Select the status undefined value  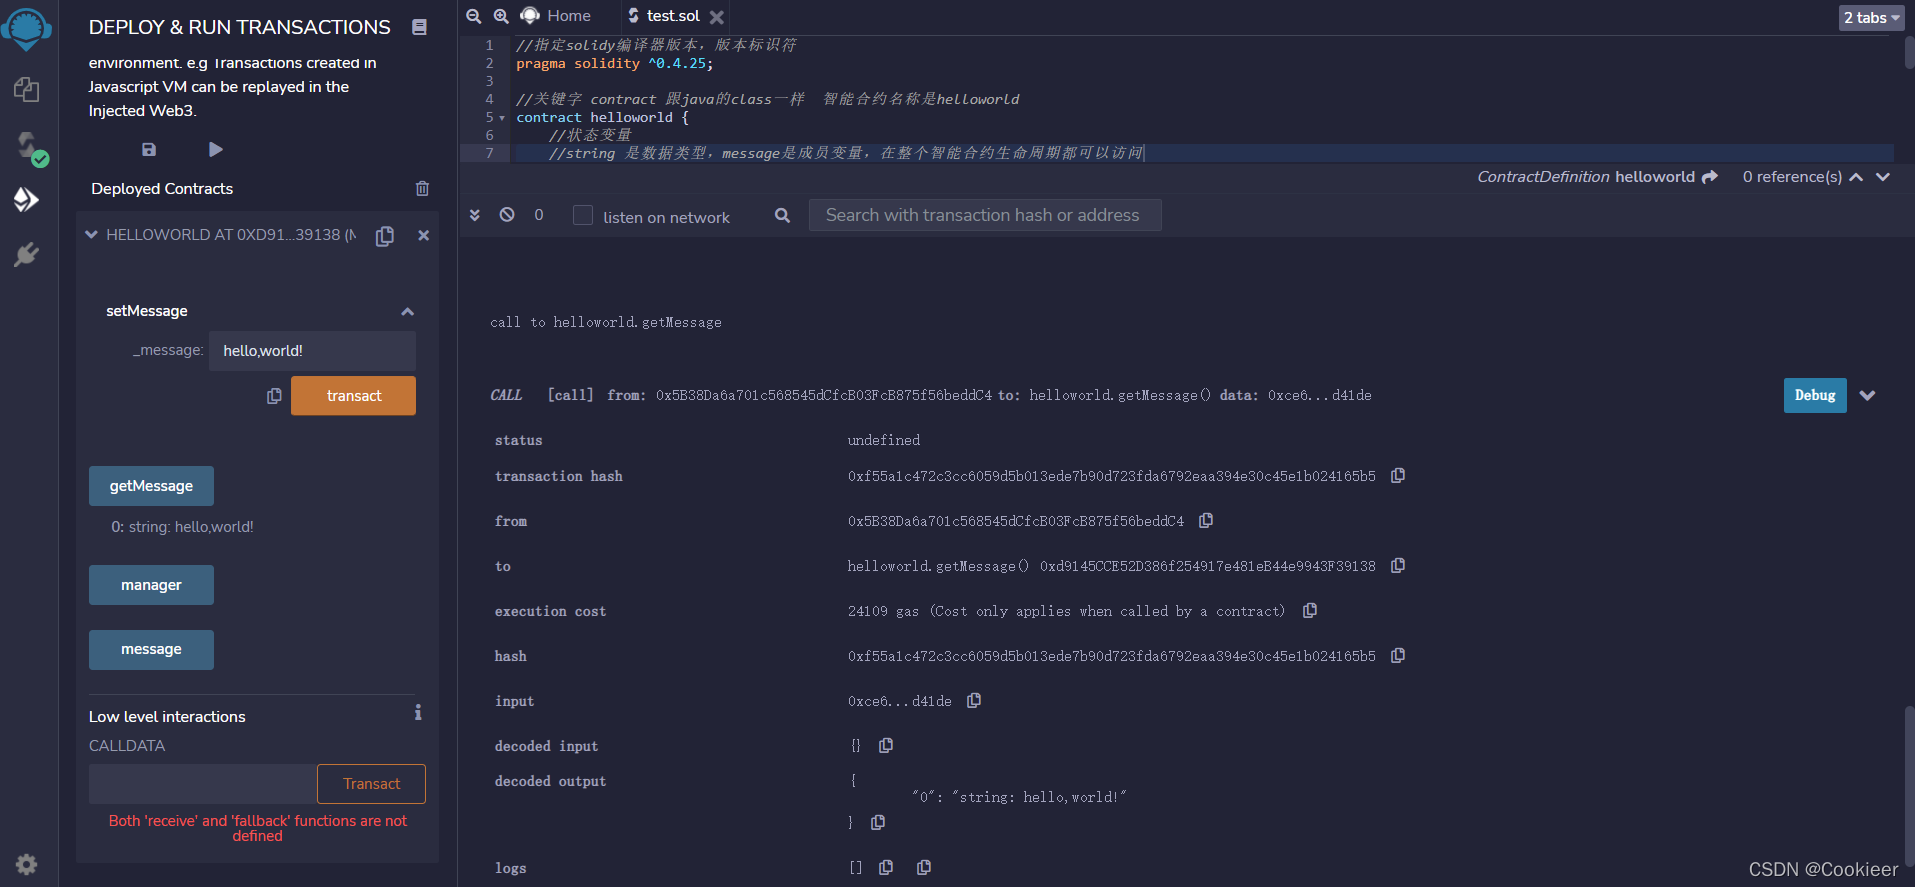884,440
